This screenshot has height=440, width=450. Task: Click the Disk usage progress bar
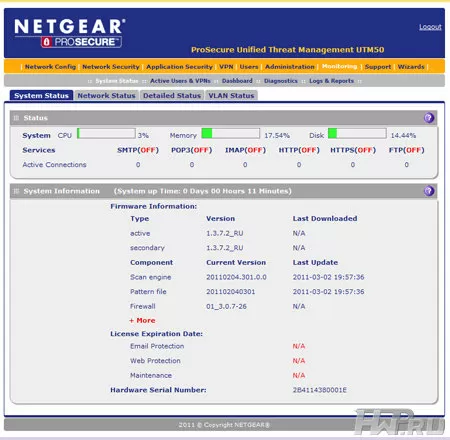[357, 133]
